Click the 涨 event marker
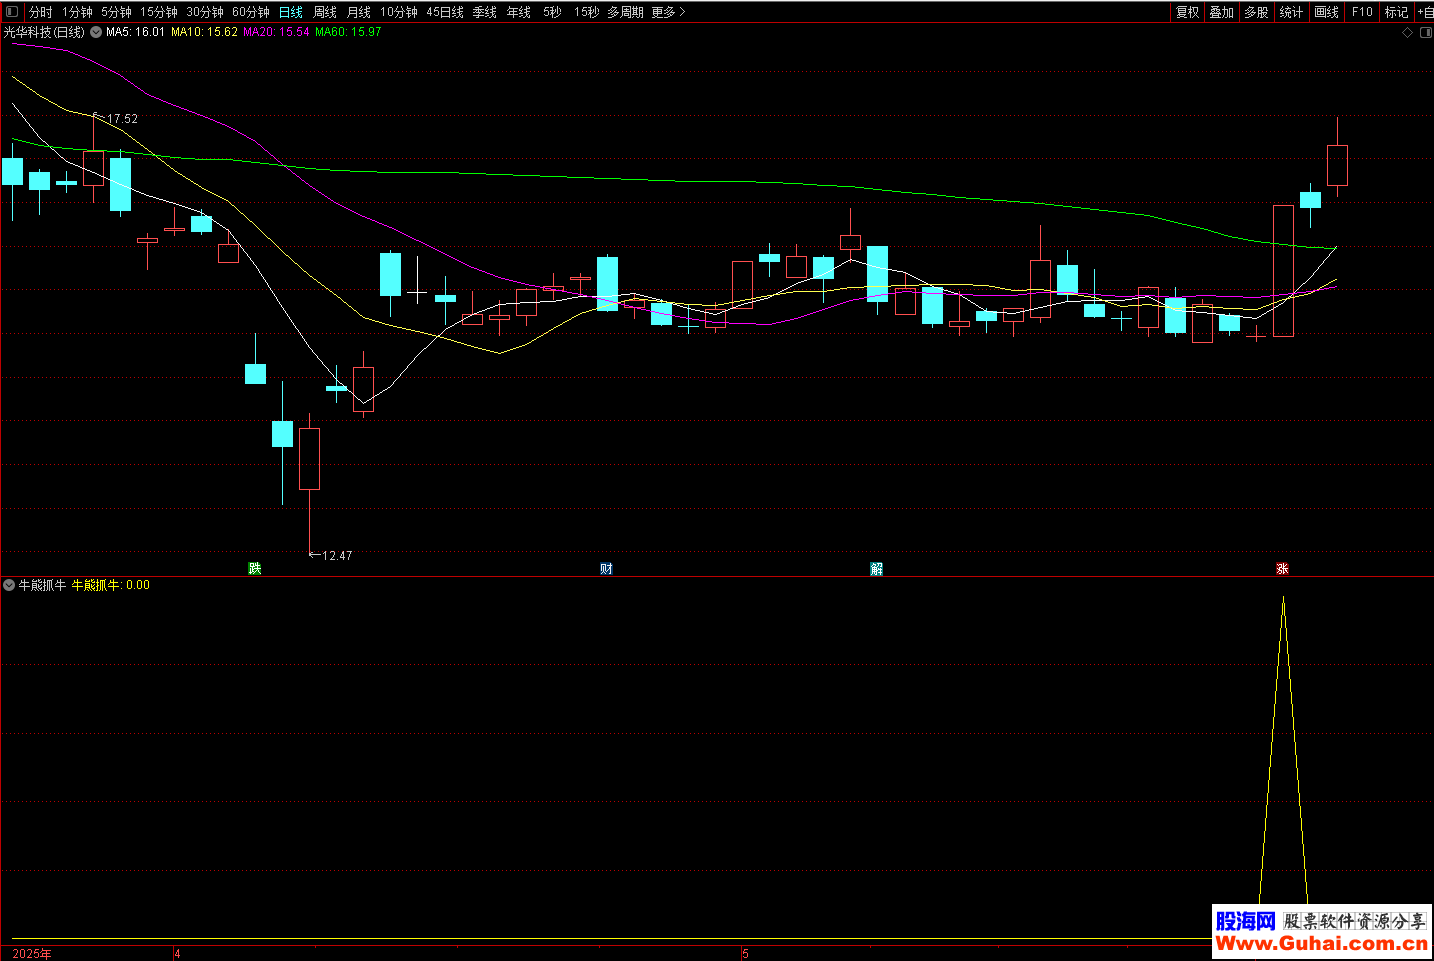 (x=1282, y=568)
